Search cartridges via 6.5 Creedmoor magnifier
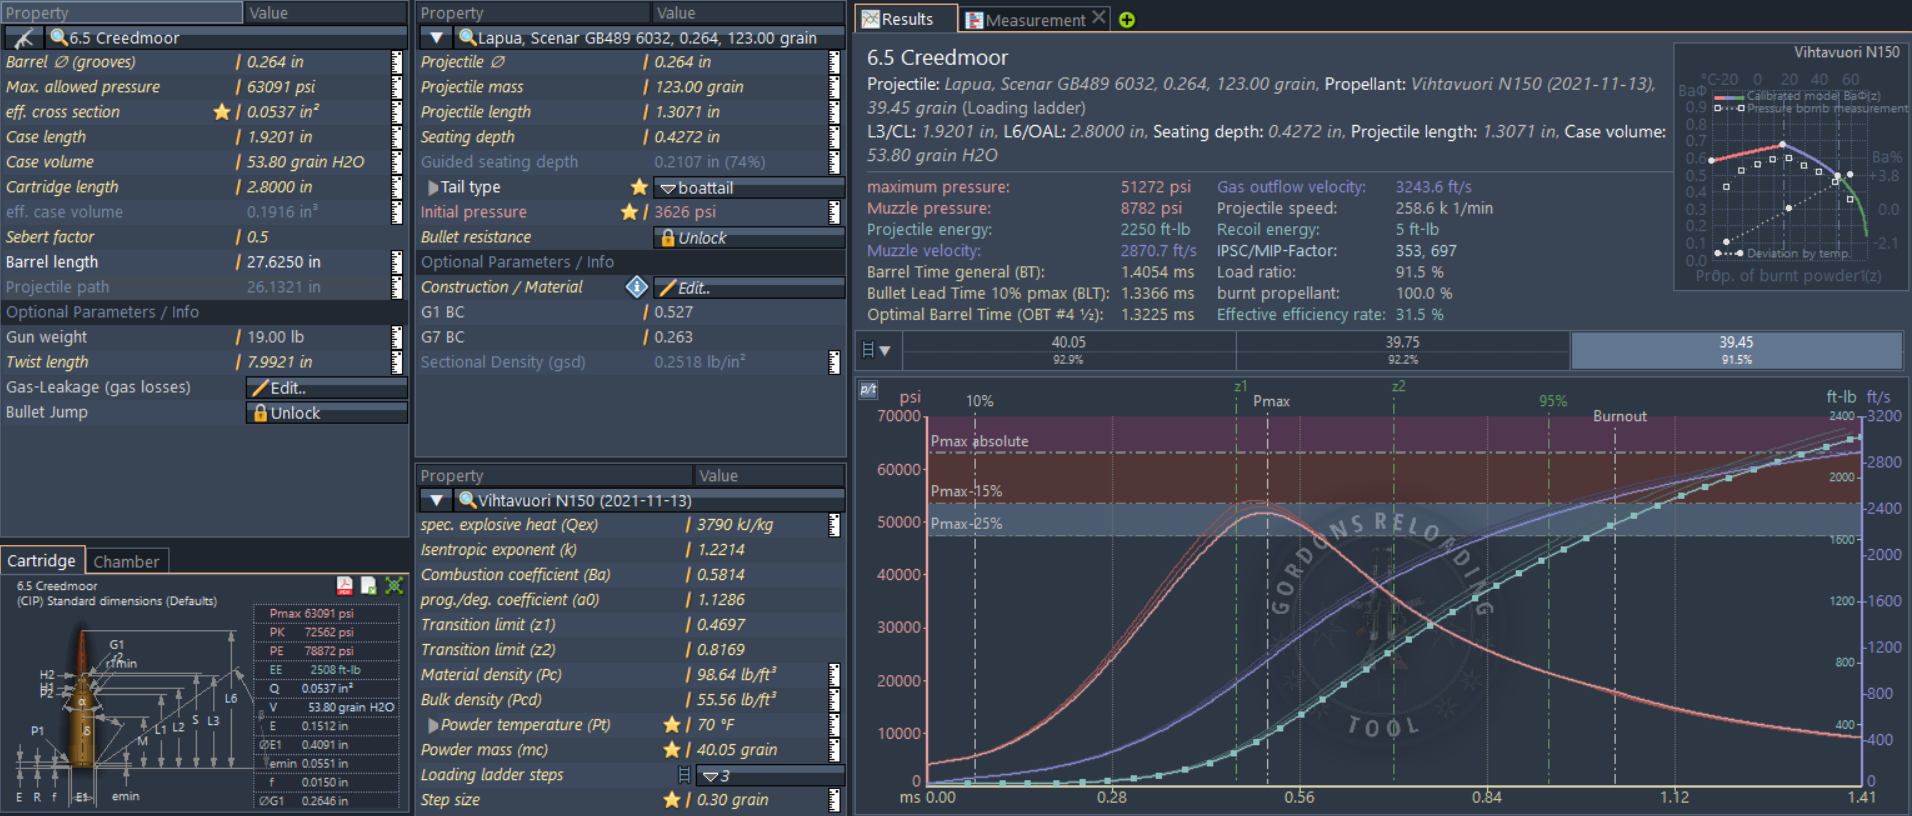Screen dimensions: 1912x816 [59, 38]
